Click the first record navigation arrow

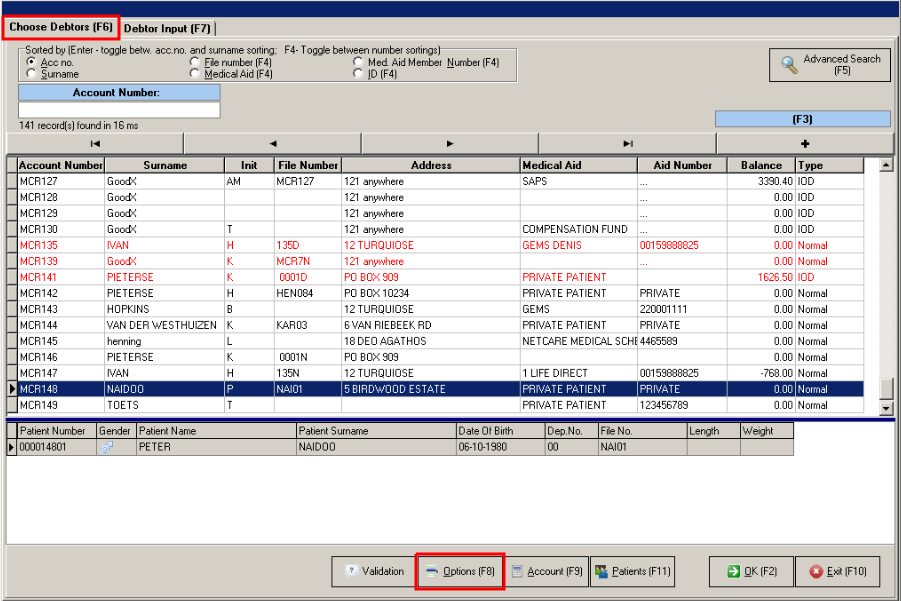click(95, 144)
